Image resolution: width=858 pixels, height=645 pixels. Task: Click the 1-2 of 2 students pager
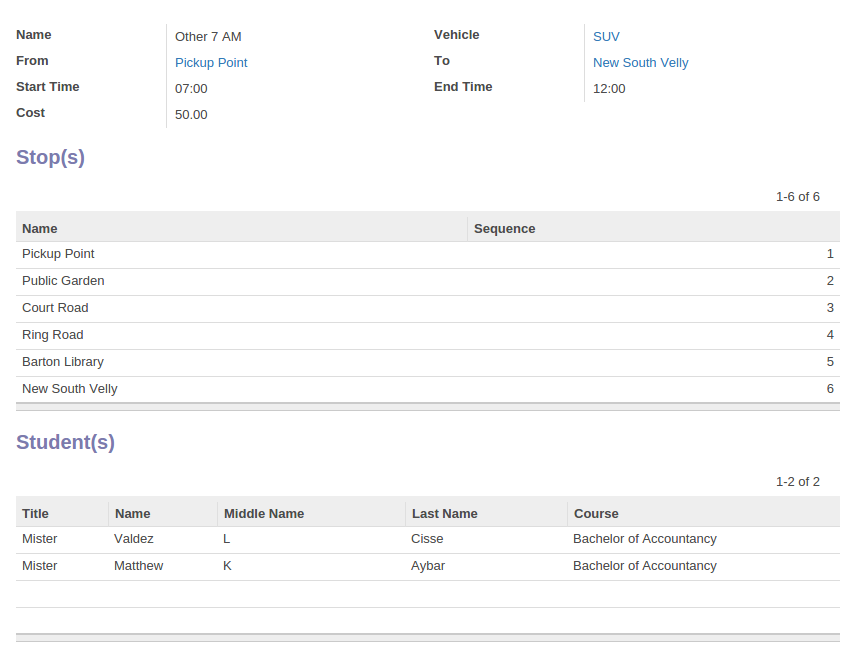tap(797, 482)
